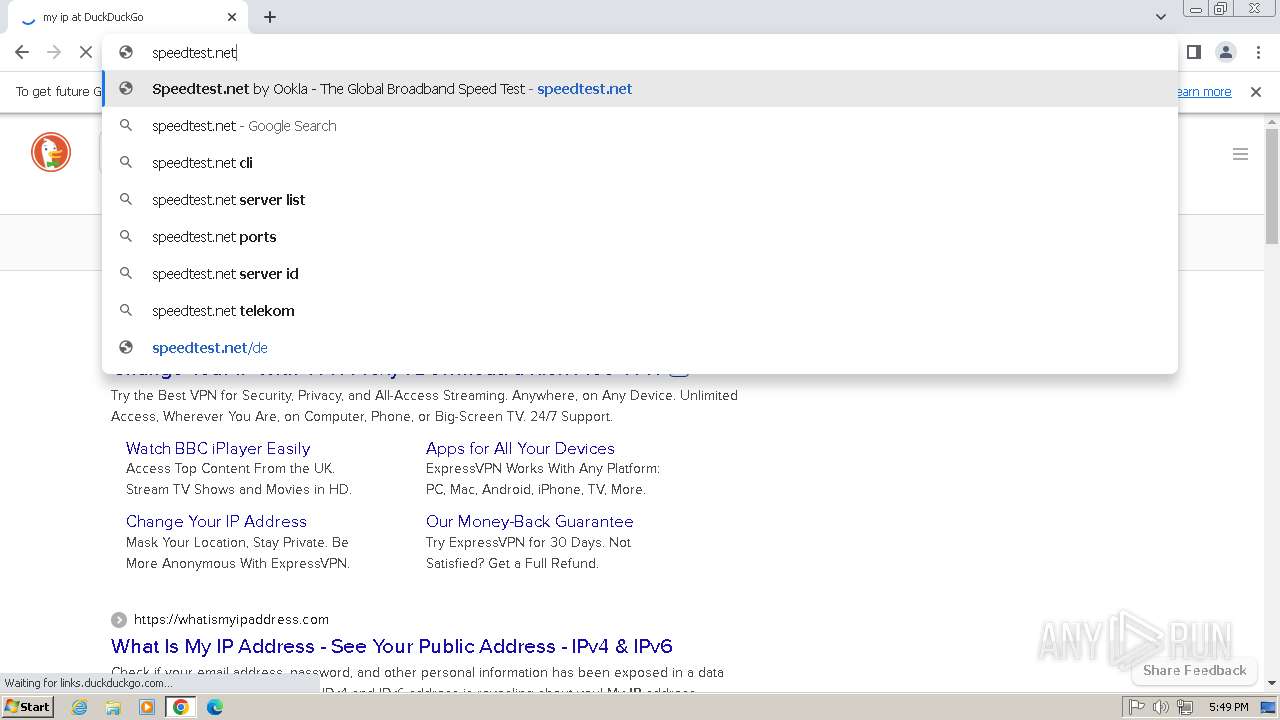
Task: Close the 'my ip at DuckDuckGo' tab
Action: 232,17
